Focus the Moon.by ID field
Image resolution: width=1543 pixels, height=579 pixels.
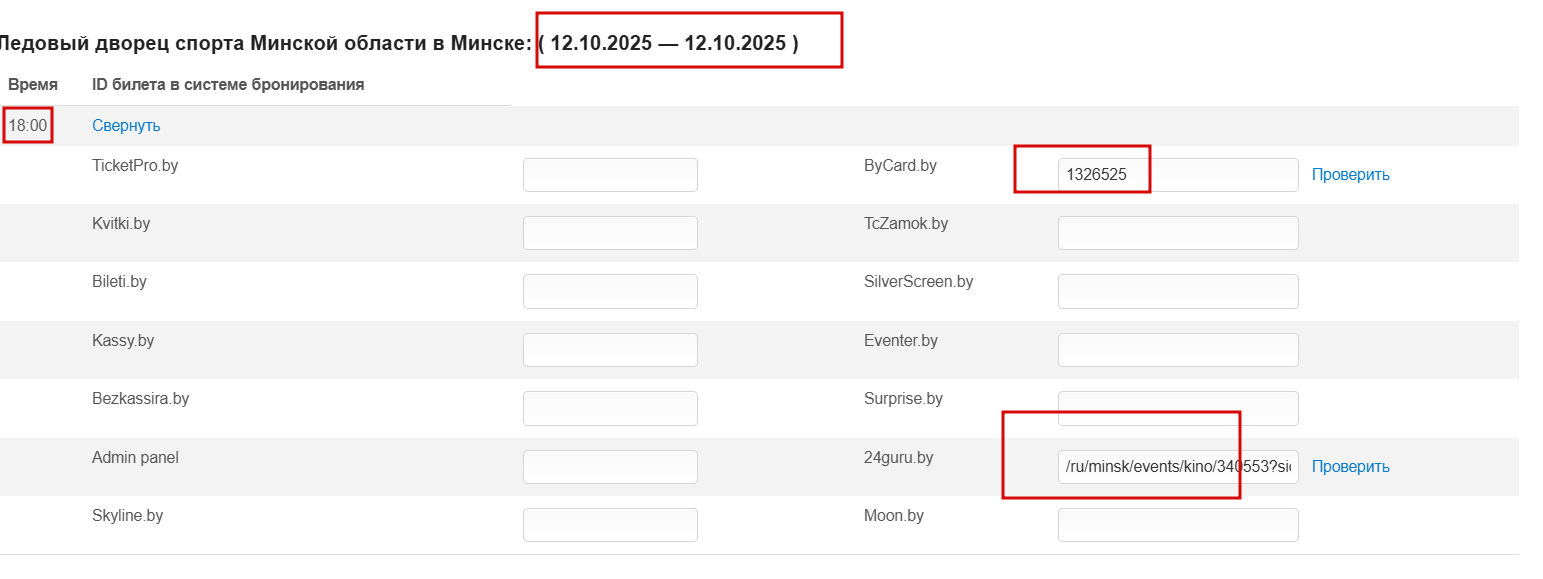1178,525
